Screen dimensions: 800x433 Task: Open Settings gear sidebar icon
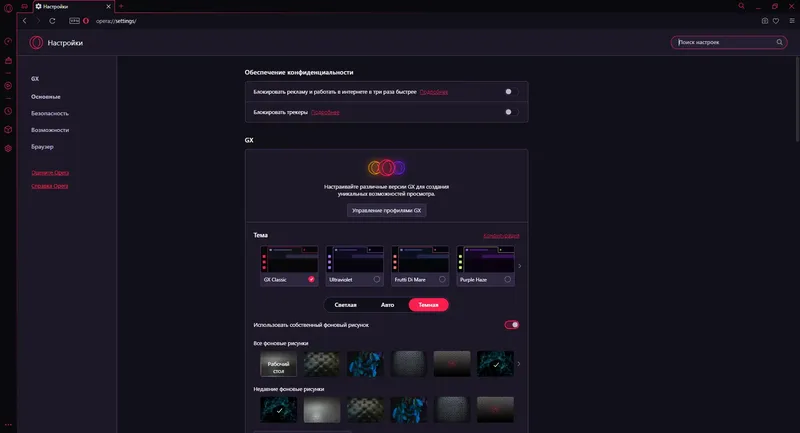[8, 148]
